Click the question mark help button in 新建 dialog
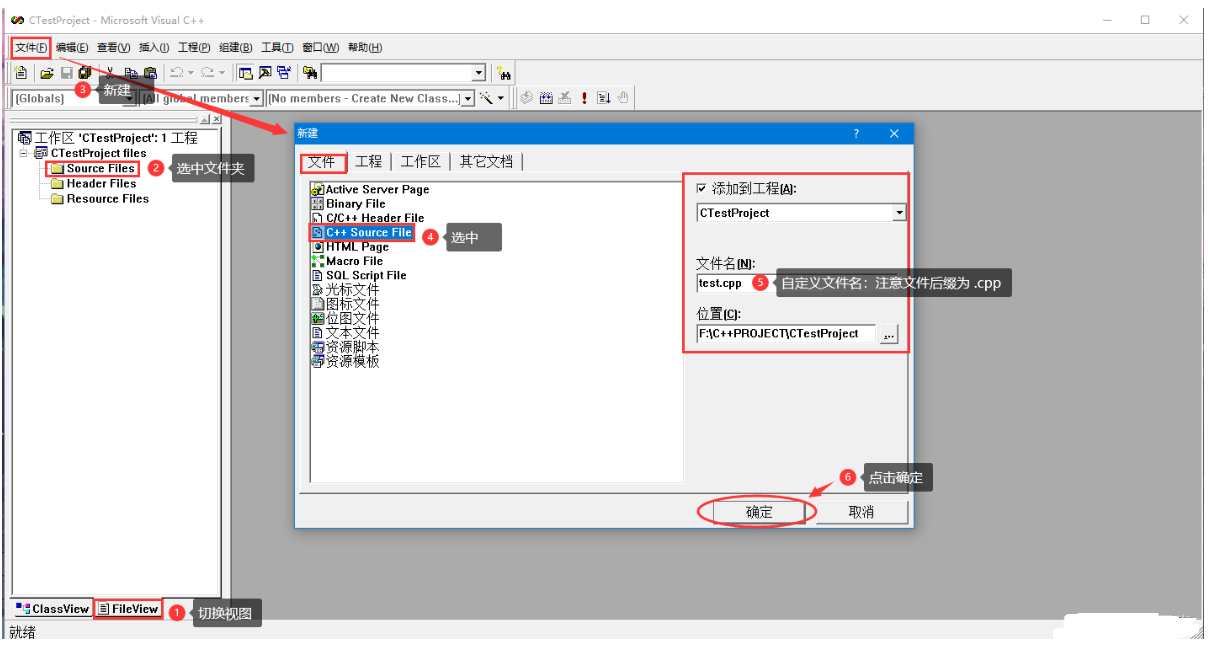The width and height of the screenshot is (1208, 645). click(856, 133)
